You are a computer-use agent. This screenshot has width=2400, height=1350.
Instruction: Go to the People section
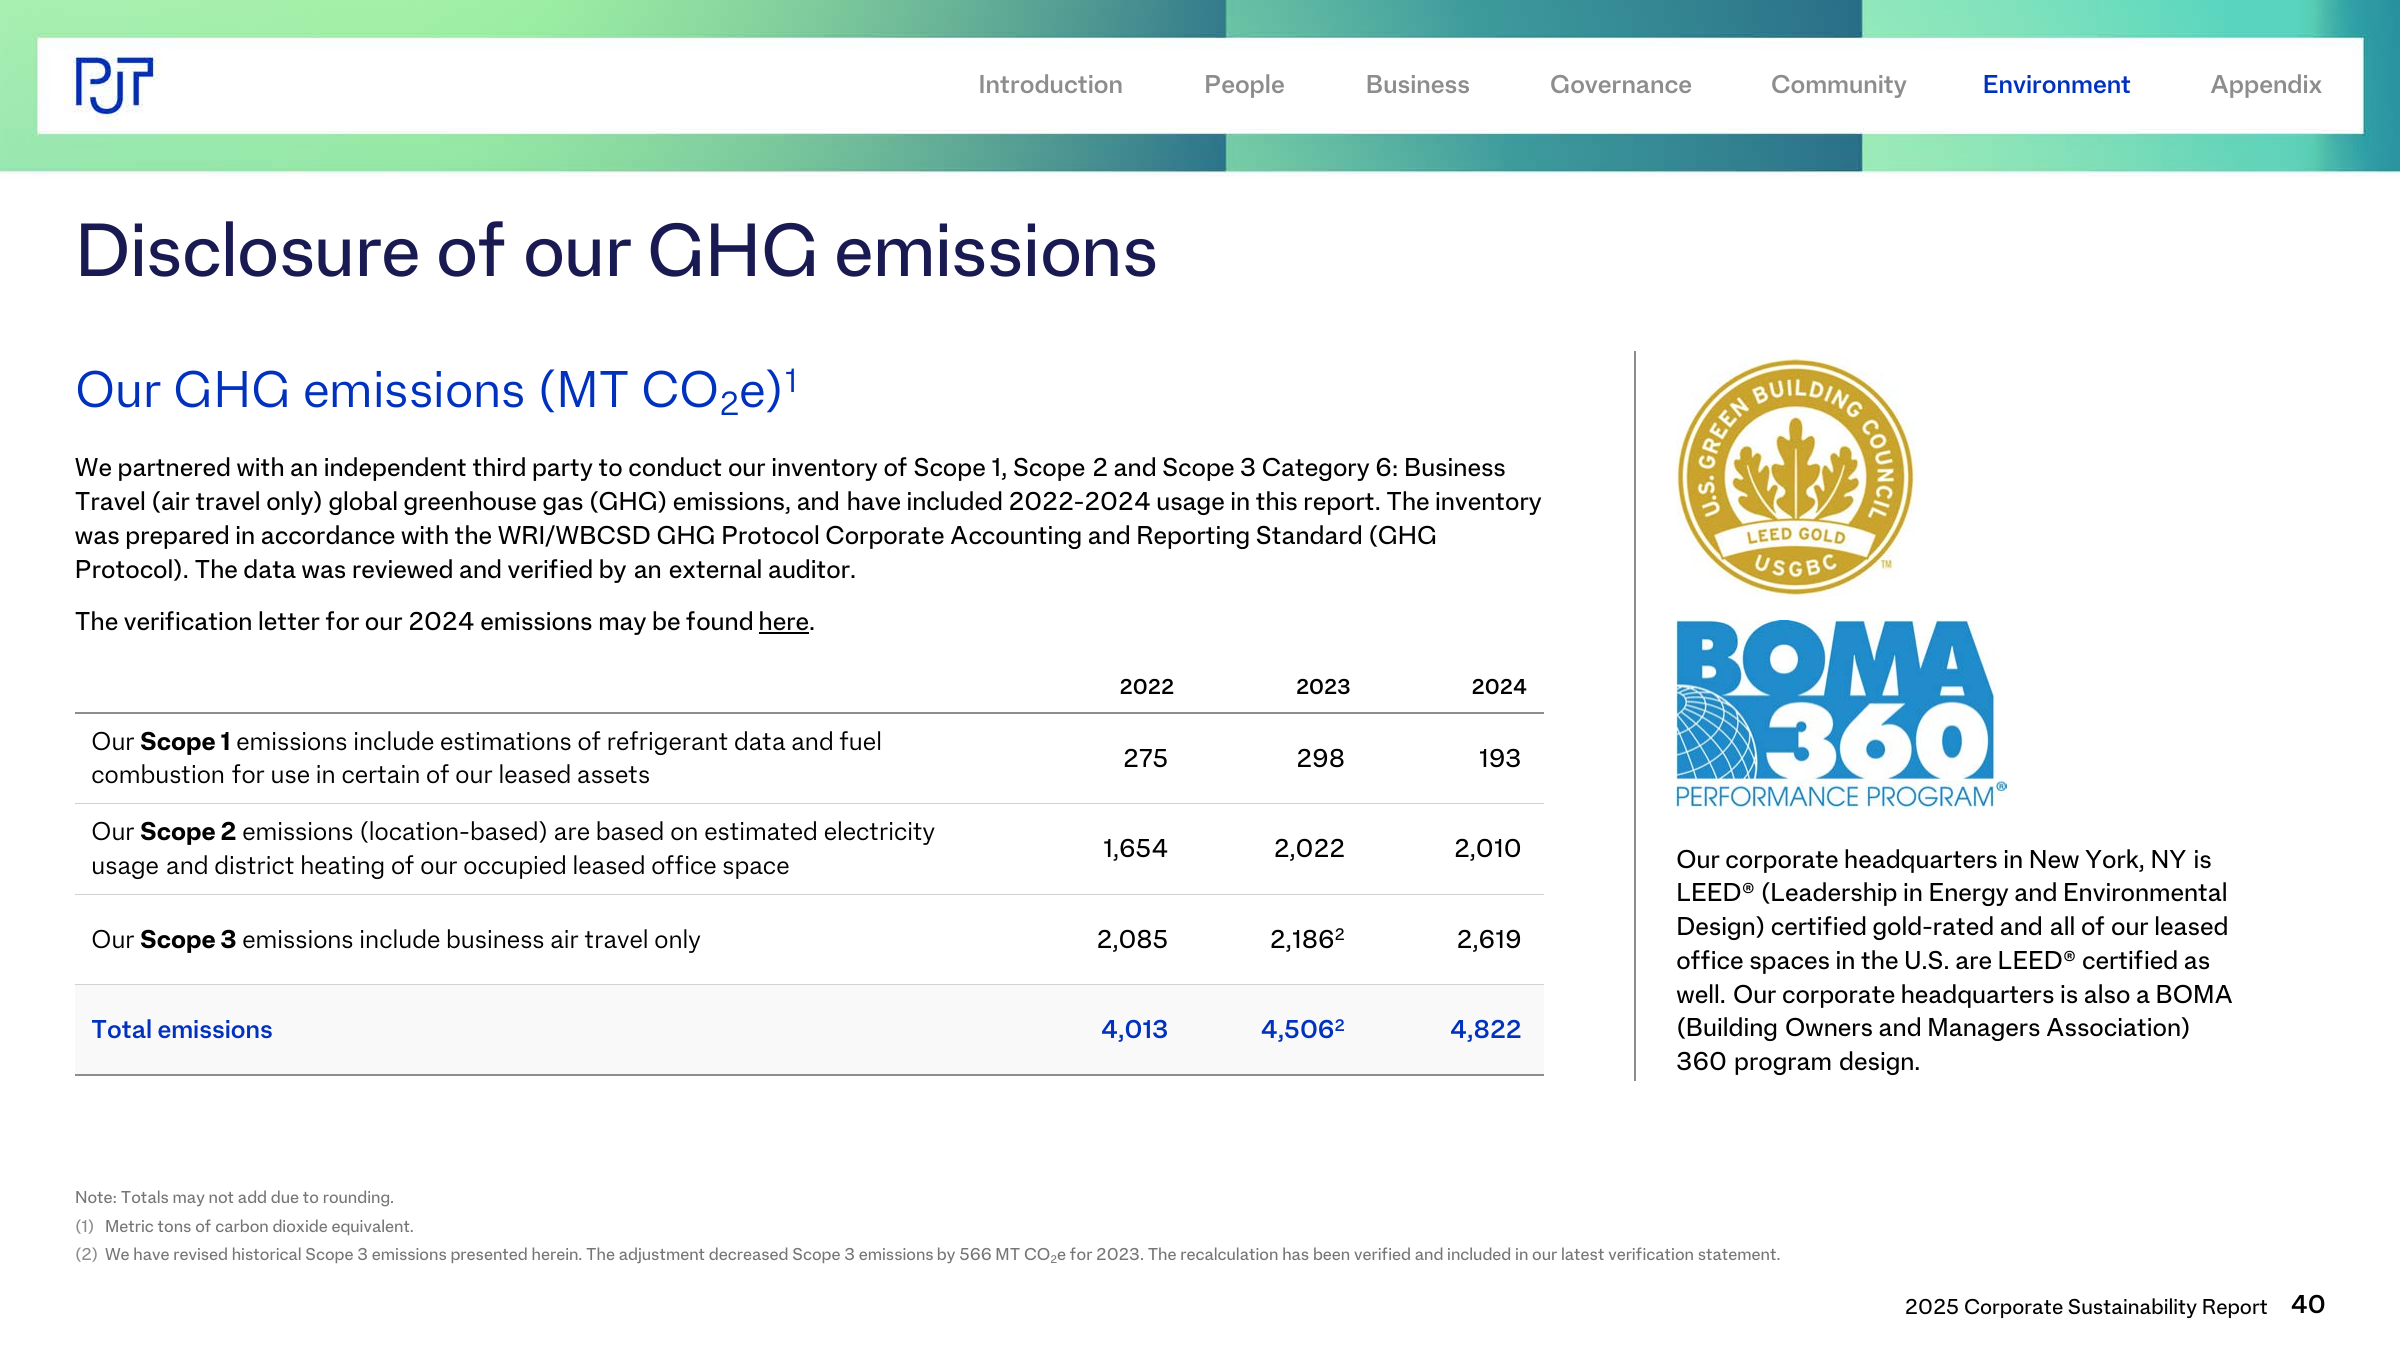[x=1244, y=85]
